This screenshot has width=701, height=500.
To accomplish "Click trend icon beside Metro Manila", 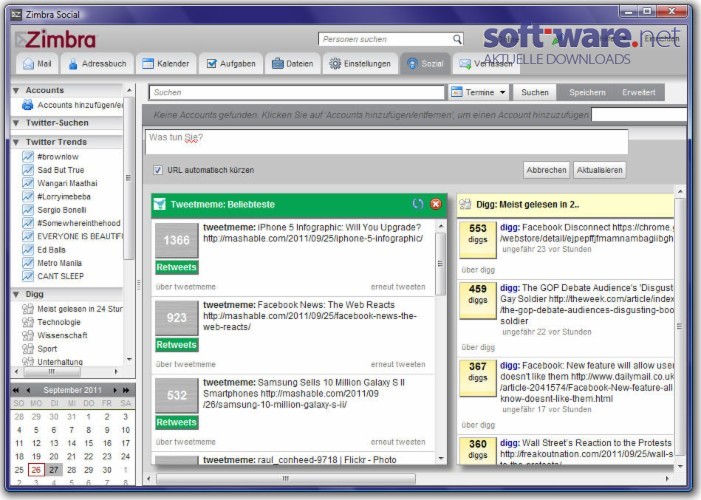I will tap(28, 263).
